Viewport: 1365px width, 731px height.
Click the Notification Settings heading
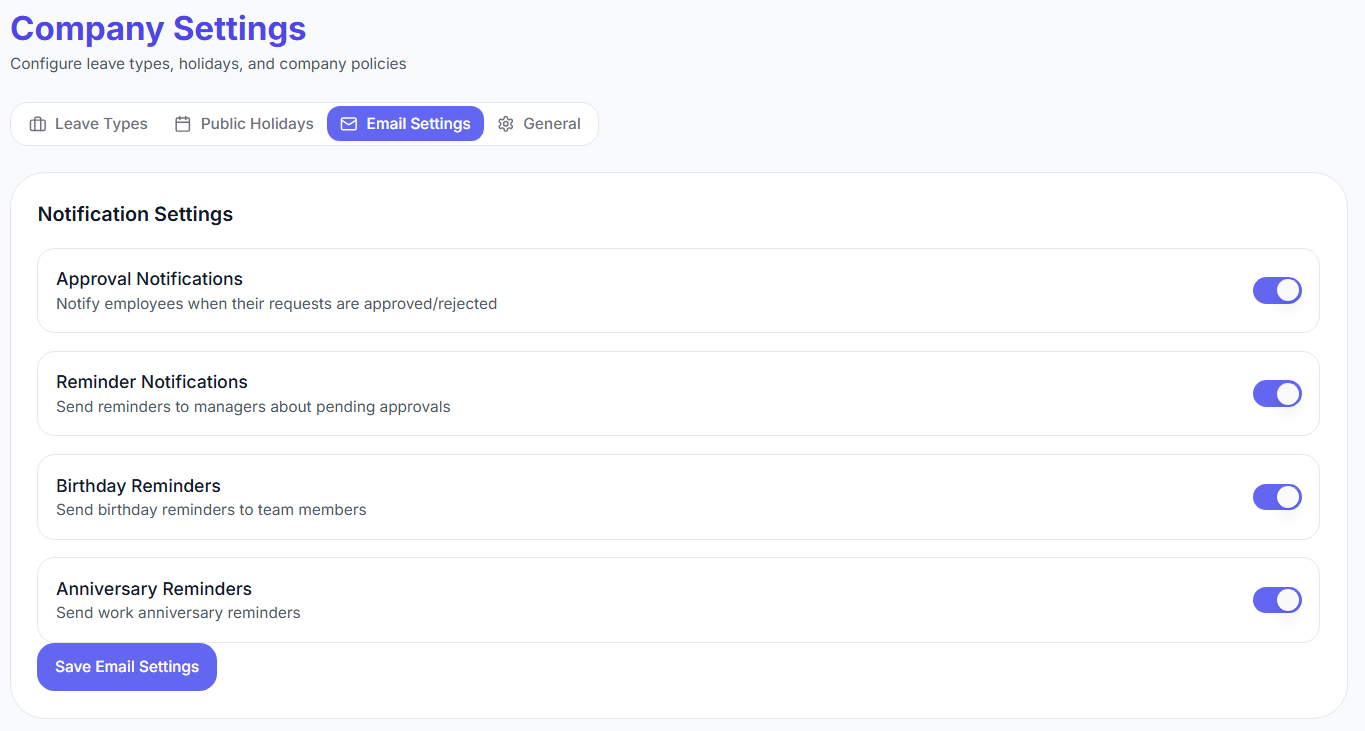point(135,214)
